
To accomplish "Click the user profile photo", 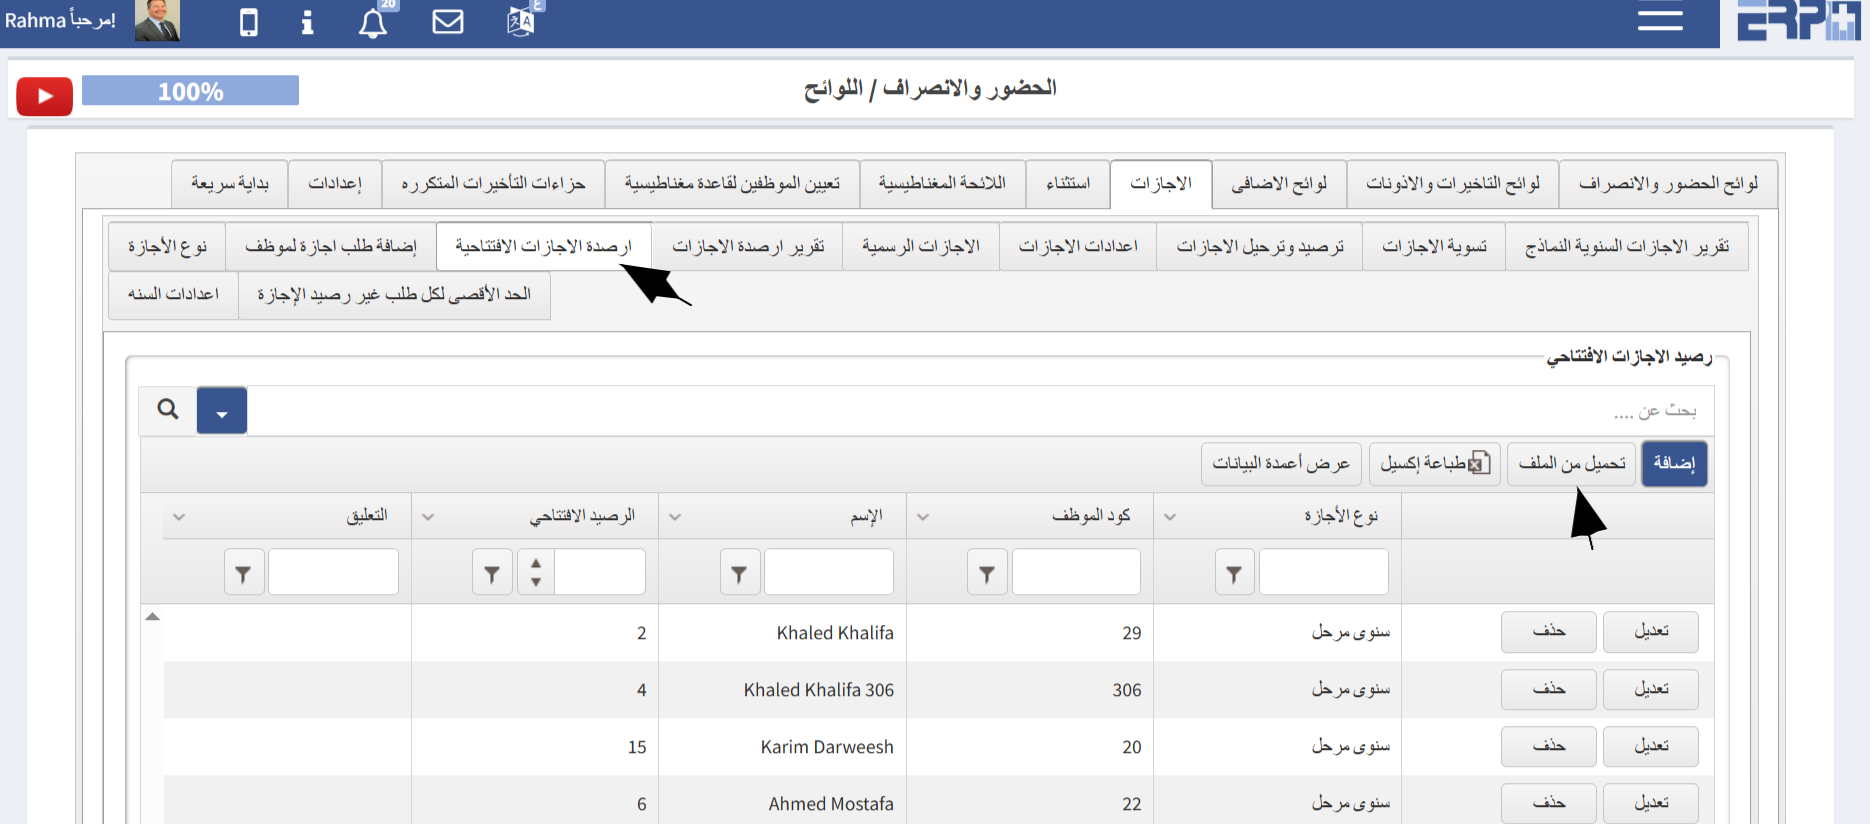I will [x=157, y=20].
